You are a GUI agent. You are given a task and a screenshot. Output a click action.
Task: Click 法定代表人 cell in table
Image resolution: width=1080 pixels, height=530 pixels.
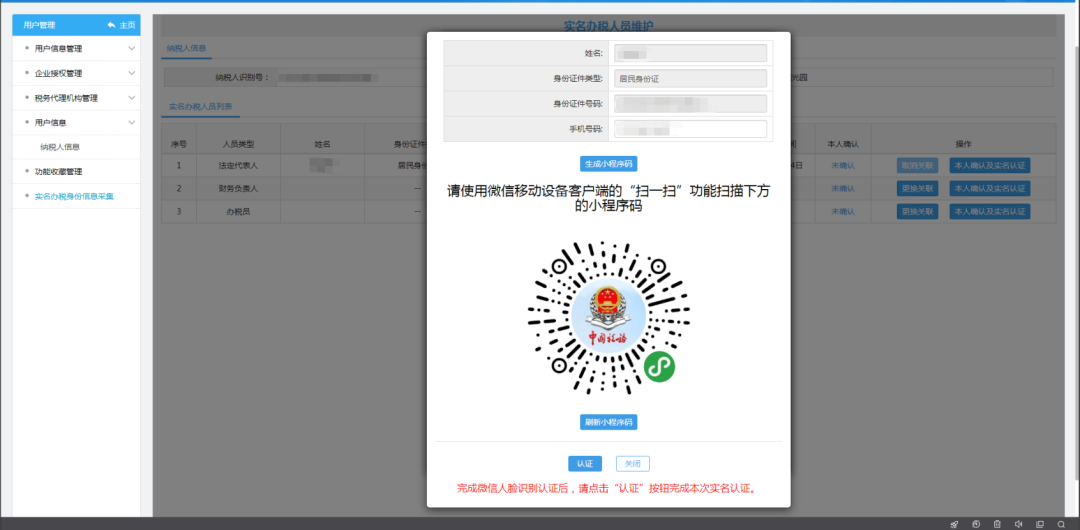[x=238, y=165]
